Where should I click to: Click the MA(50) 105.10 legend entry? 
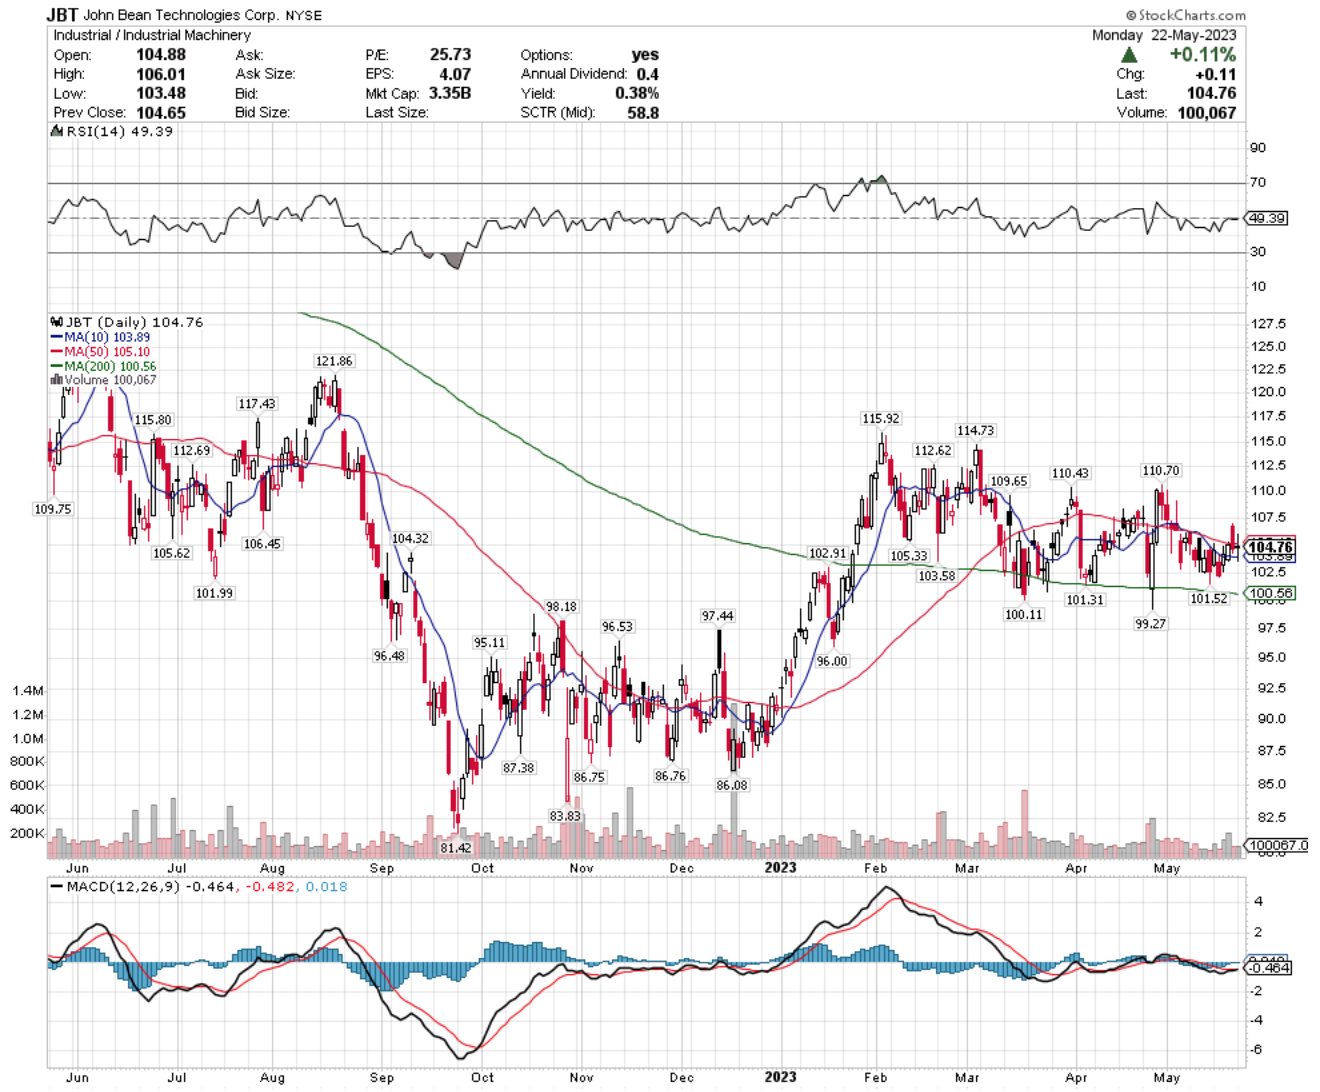[100, 352]
